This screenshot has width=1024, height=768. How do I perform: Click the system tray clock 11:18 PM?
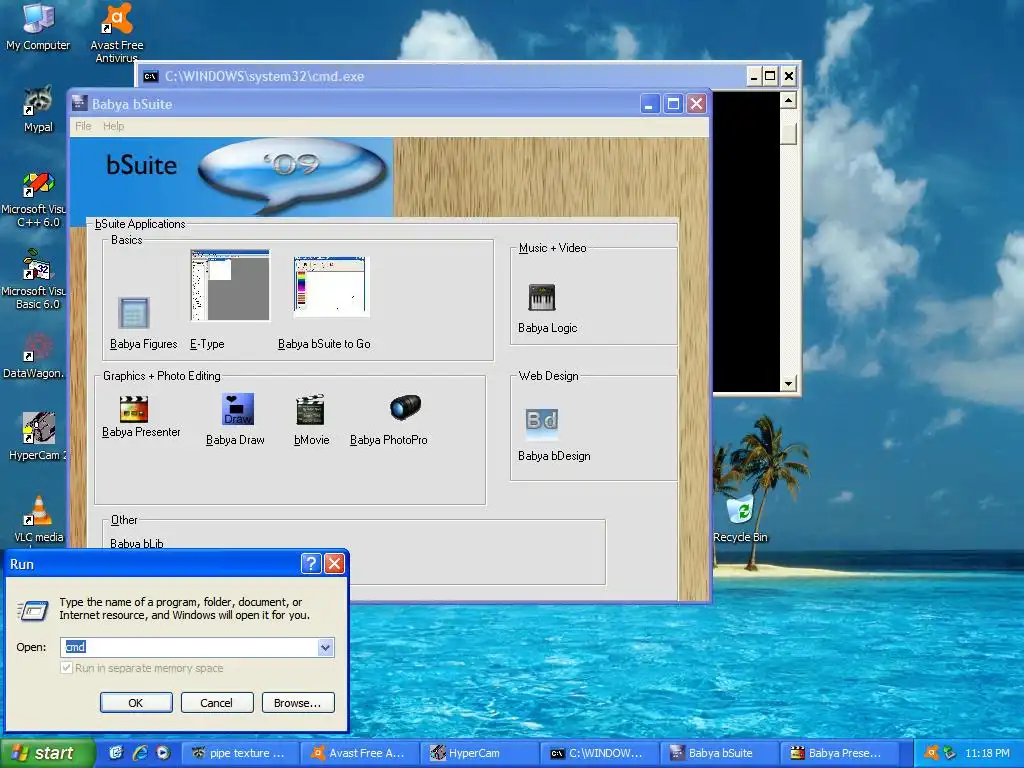point(987,753)
